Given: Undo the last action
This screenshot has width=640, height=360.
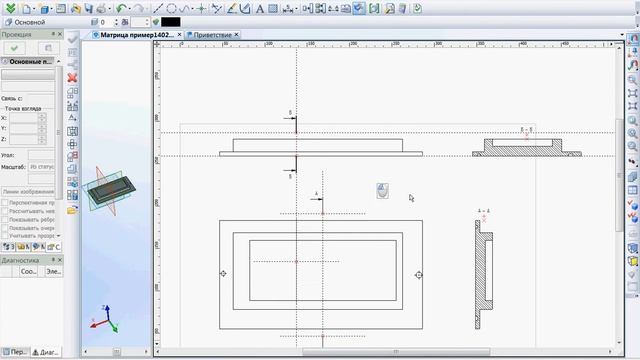Looking at the screenshot, I should coord(121,8).
